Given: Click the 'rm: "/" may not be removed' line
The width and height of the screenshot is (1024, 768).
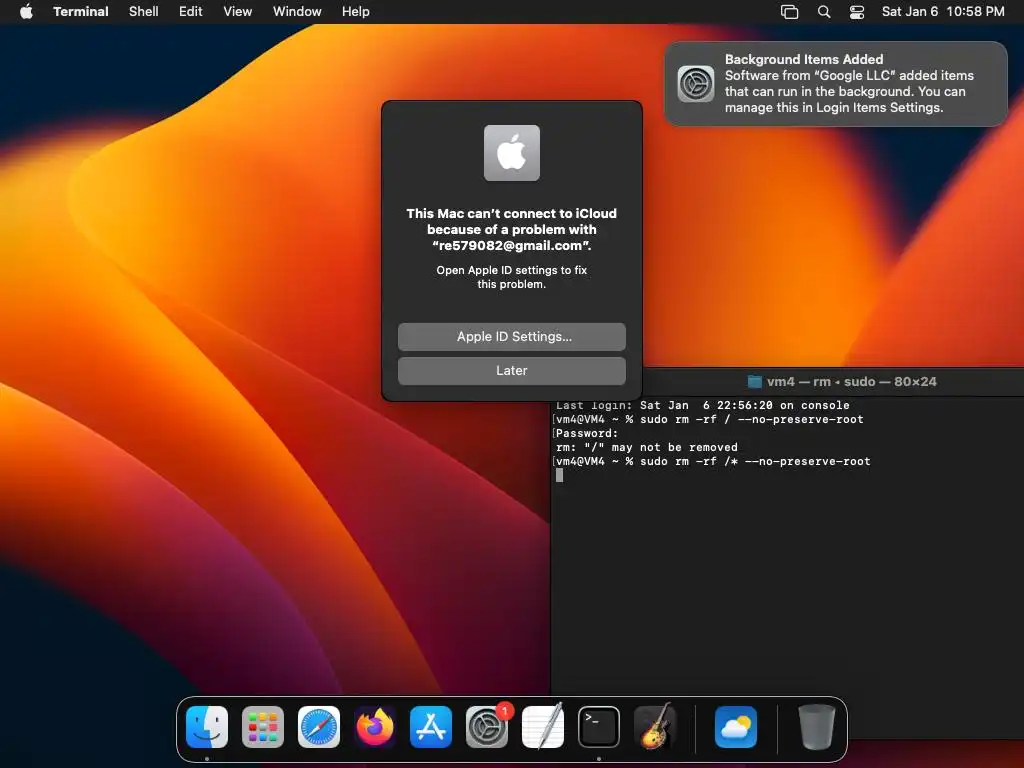Looking at the screenshot, I should (x=647, y=447).
